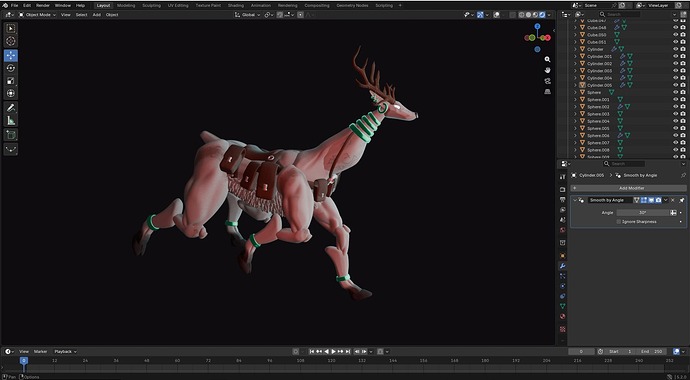
Task: Open the View Layer properties tab
Action: pyautogui.click(x=562, y=210)
